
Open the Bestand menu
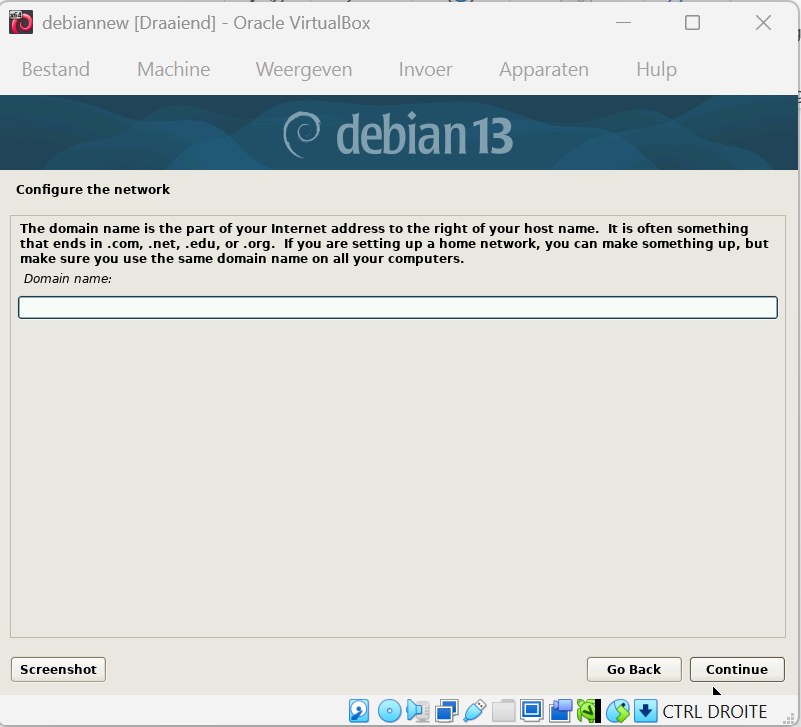[x=56, y=69]
